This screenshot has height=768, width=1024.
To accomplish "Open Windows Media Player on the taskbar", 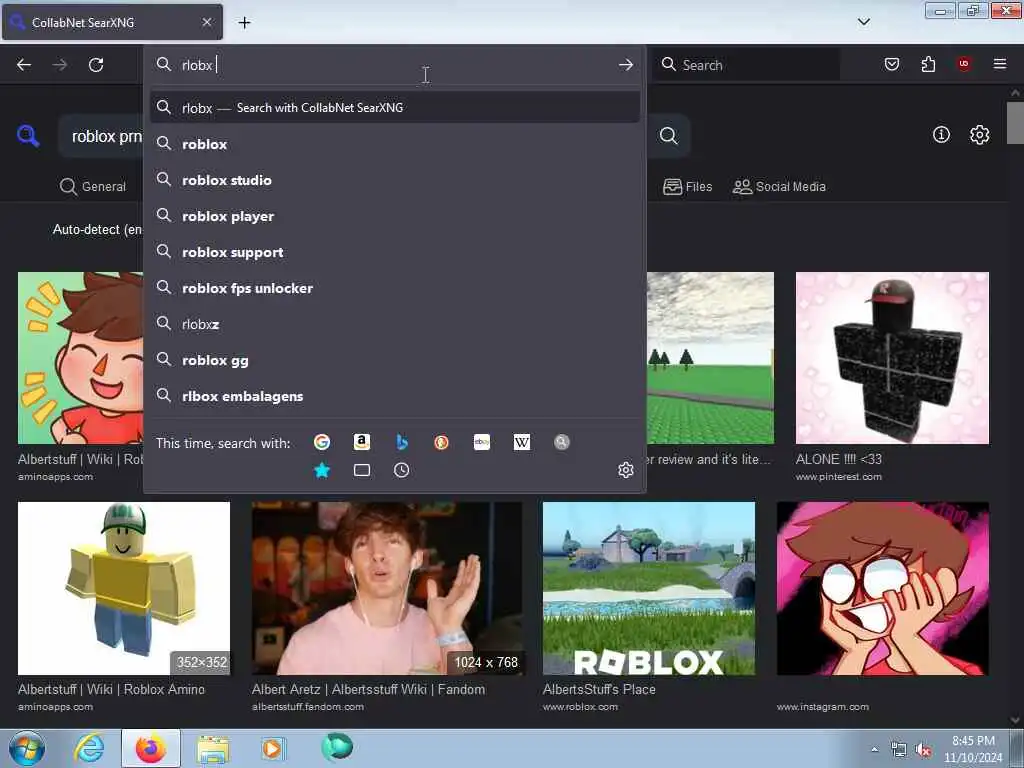I will tap(273, 748).
